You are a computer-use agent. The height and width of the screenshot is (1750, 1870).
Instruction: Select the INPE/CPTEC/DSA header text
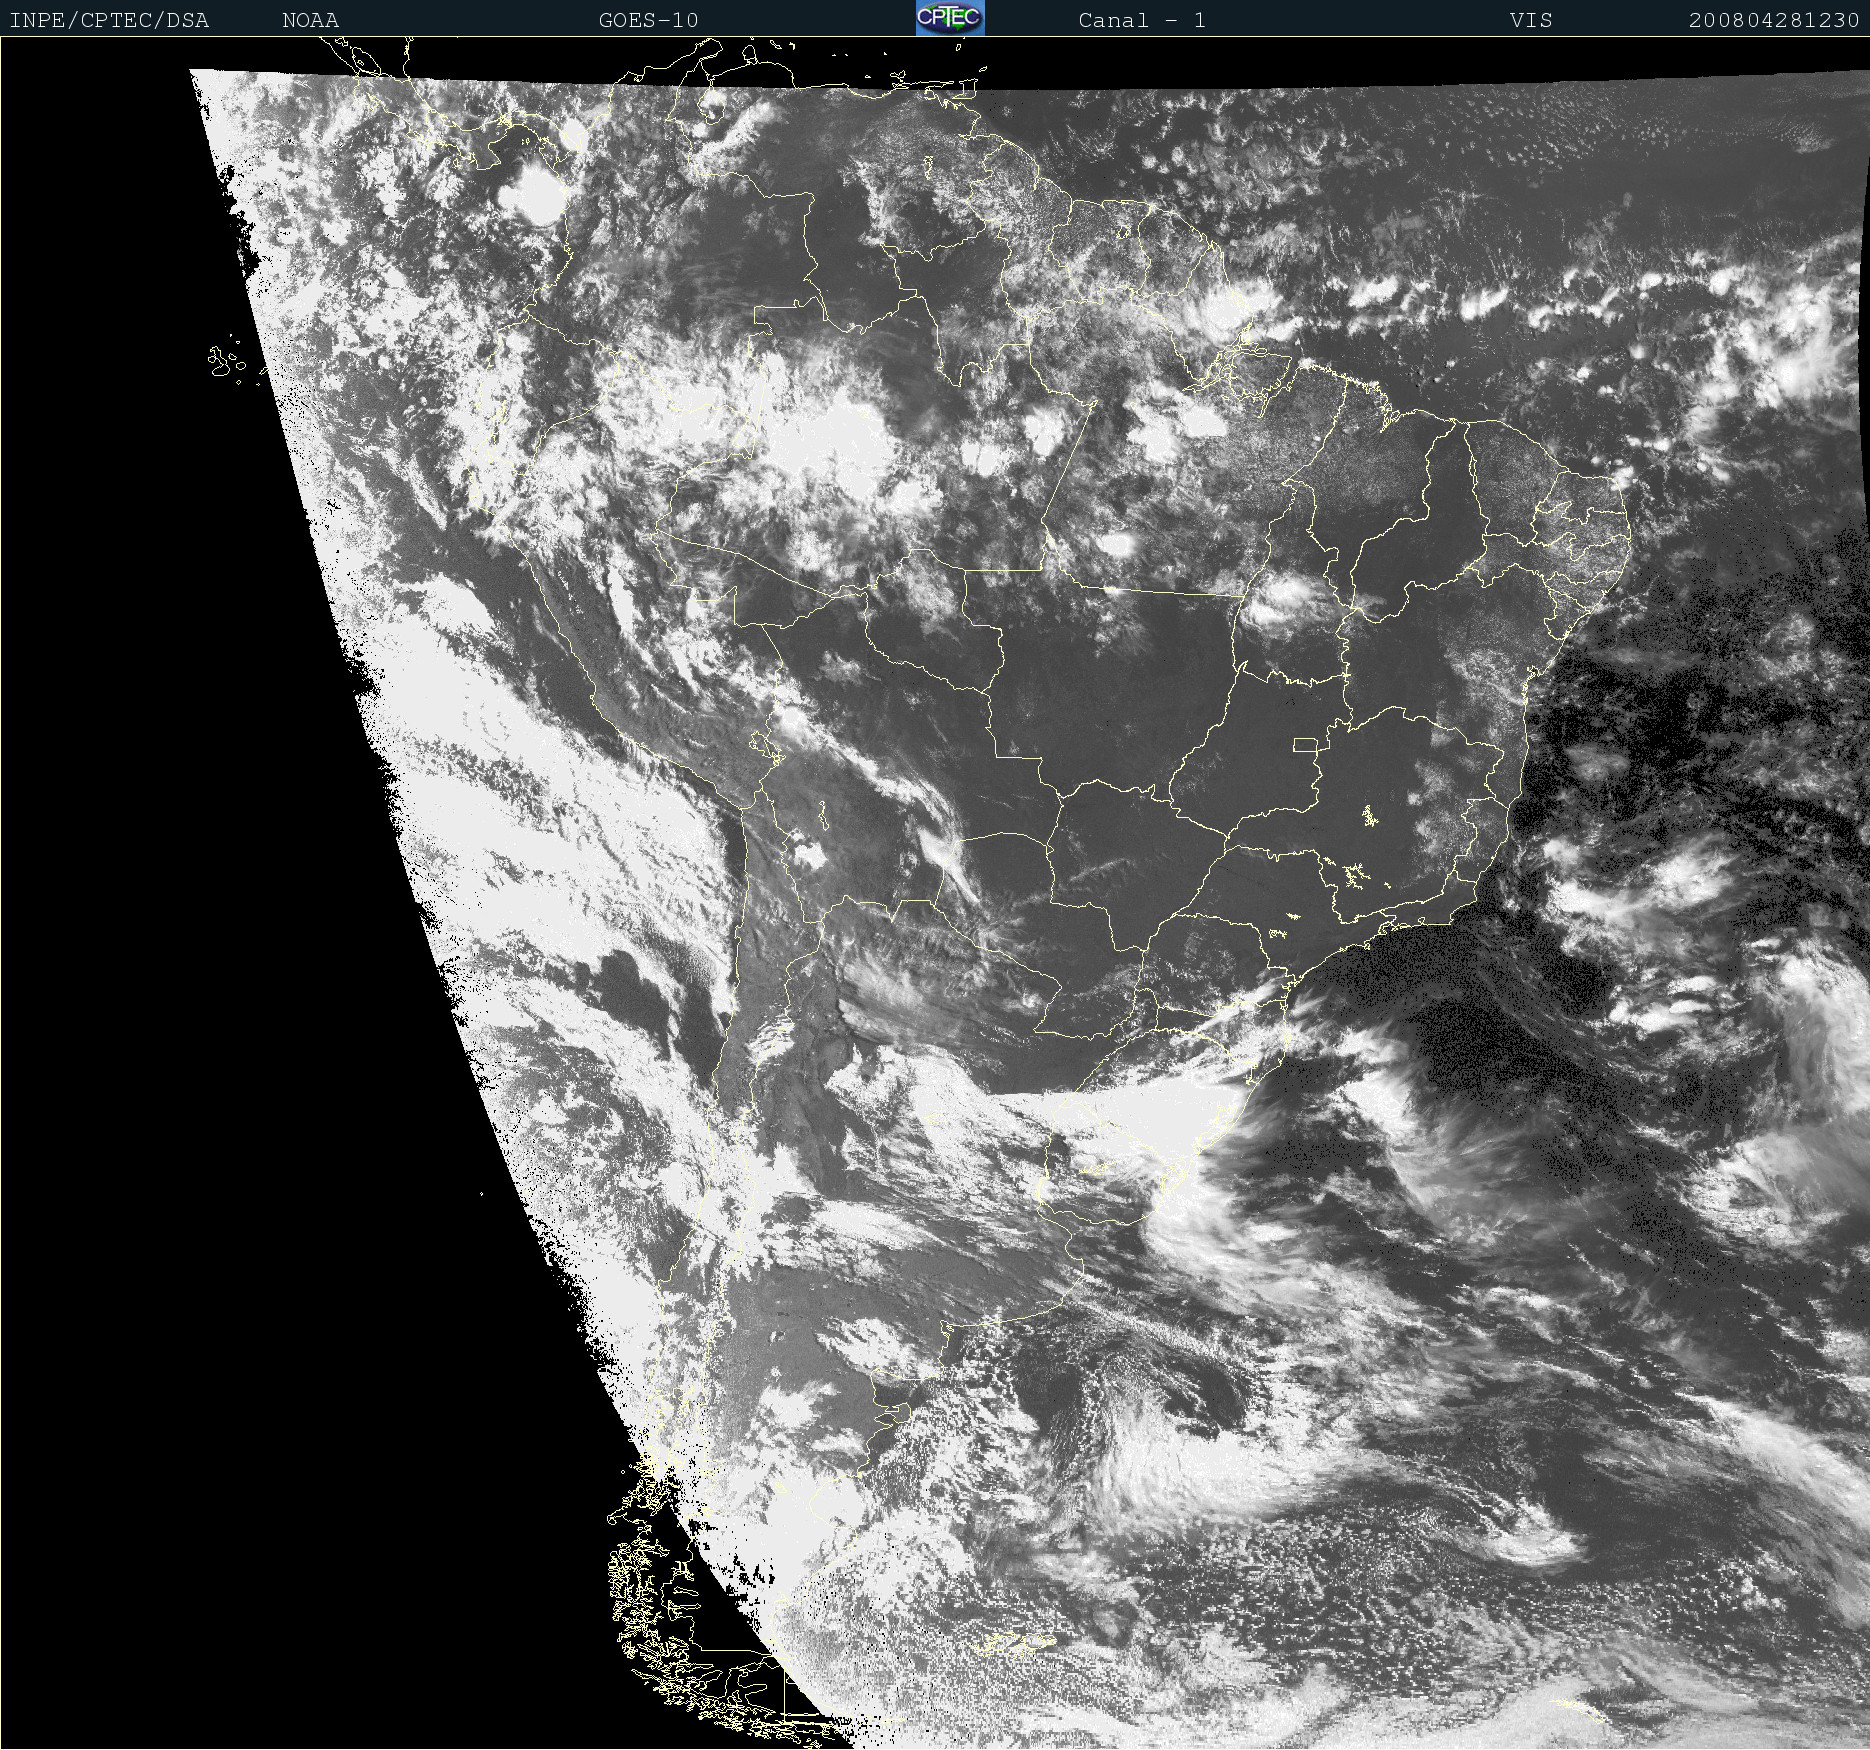coord(109,20)
